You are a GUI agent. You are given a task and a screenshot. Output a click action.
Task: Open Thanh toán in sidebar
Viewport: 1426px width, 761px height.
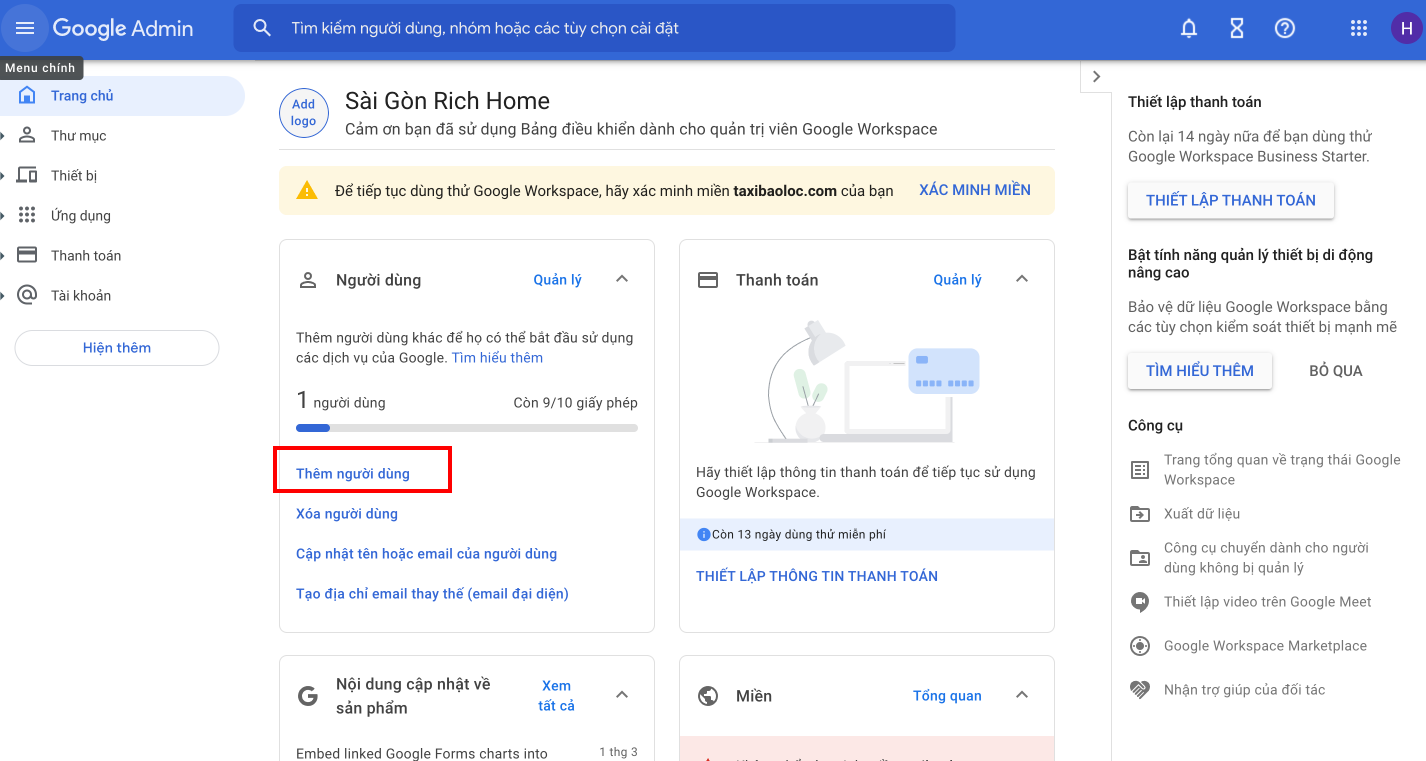point(122,256)
